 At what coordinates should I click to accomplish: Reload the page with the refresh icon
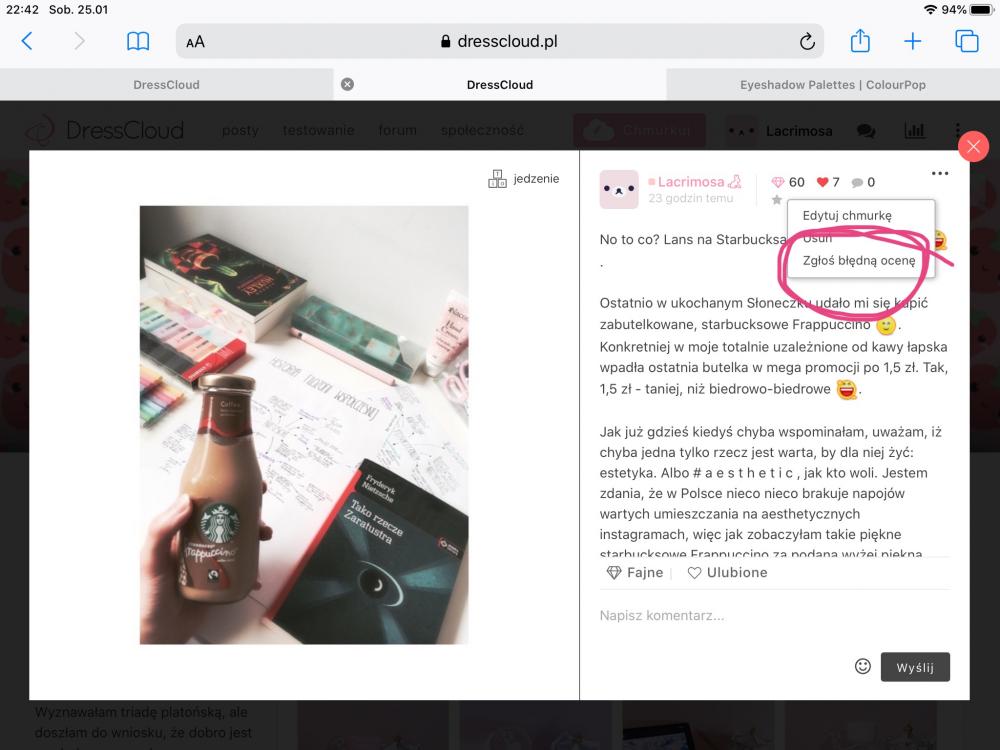click(807, 42)
